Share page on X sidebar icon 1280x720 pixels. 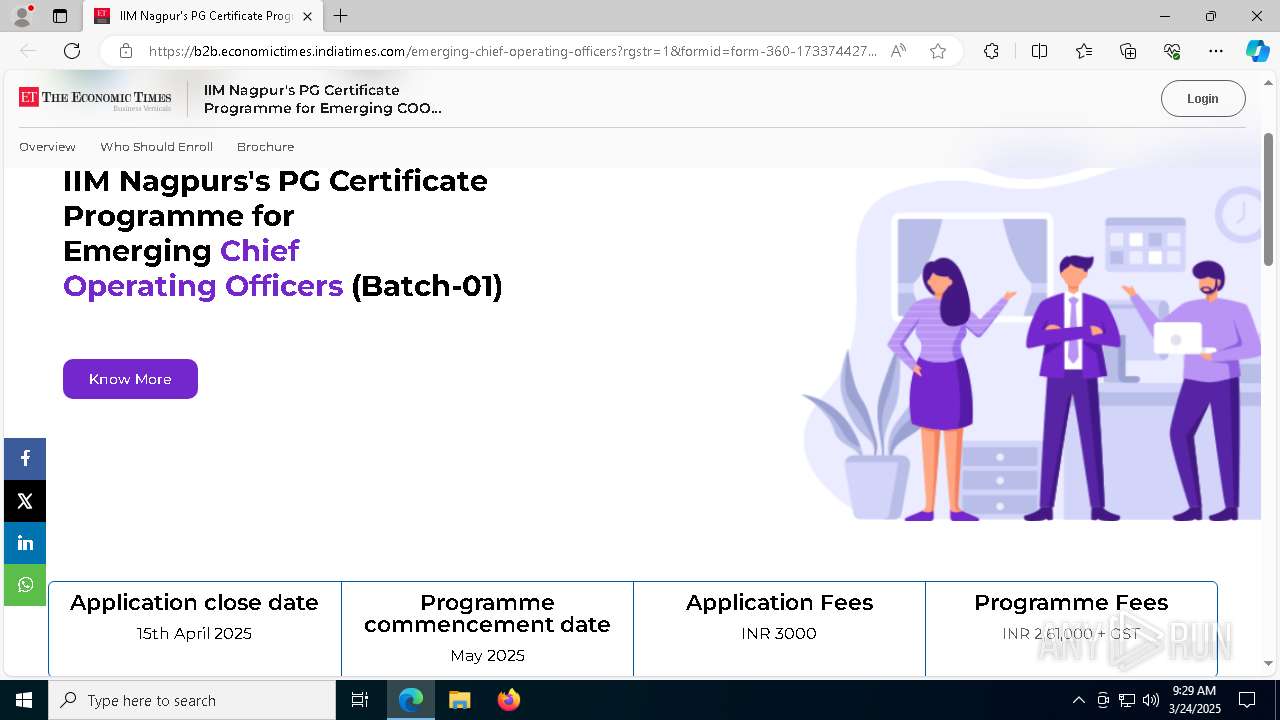(25, 501)
